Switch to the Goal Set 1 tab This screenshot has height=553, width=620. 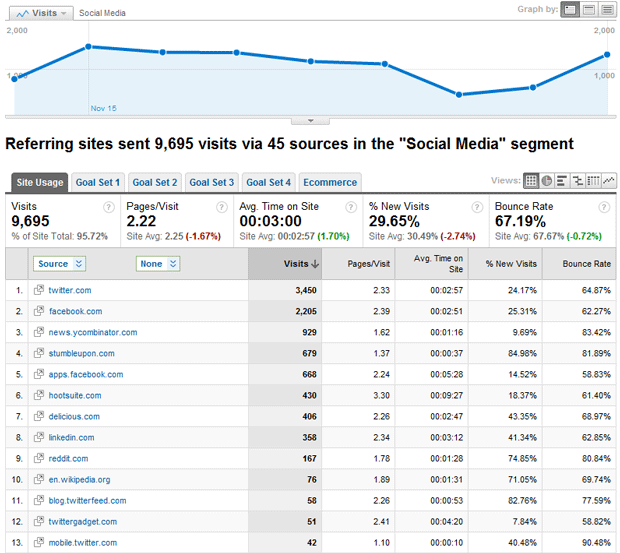[98, 182]
